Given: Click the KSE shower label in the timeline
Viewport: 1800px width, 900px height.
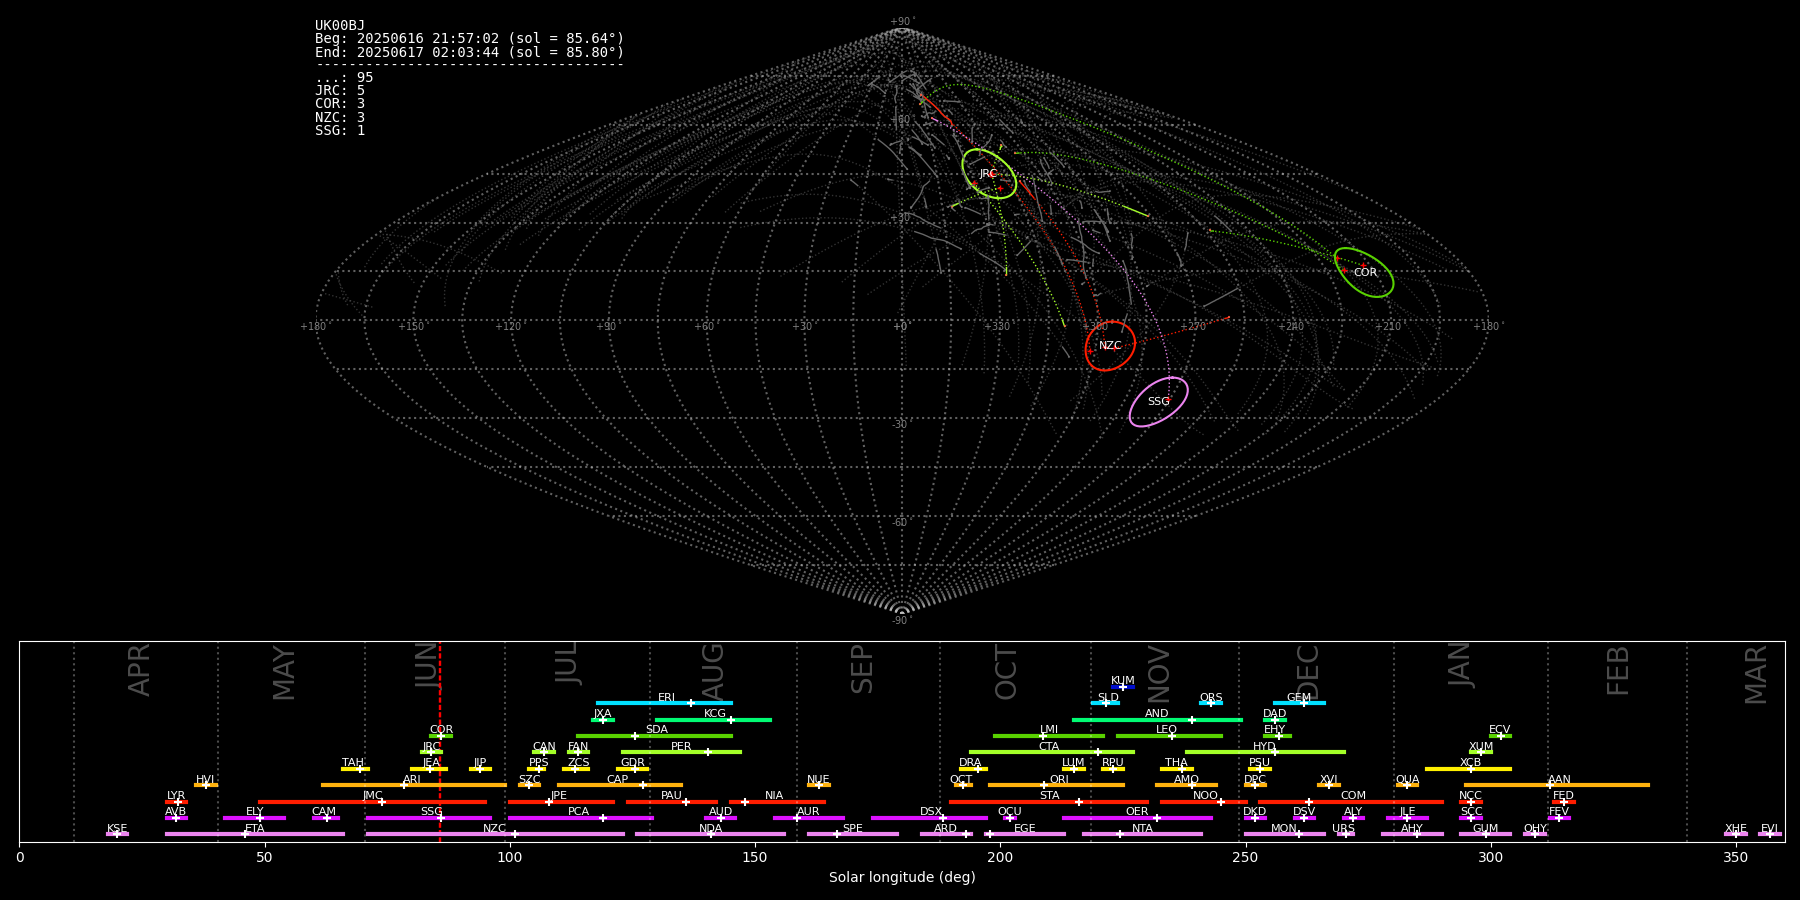Looking at the screenshot, I should 117,829.
